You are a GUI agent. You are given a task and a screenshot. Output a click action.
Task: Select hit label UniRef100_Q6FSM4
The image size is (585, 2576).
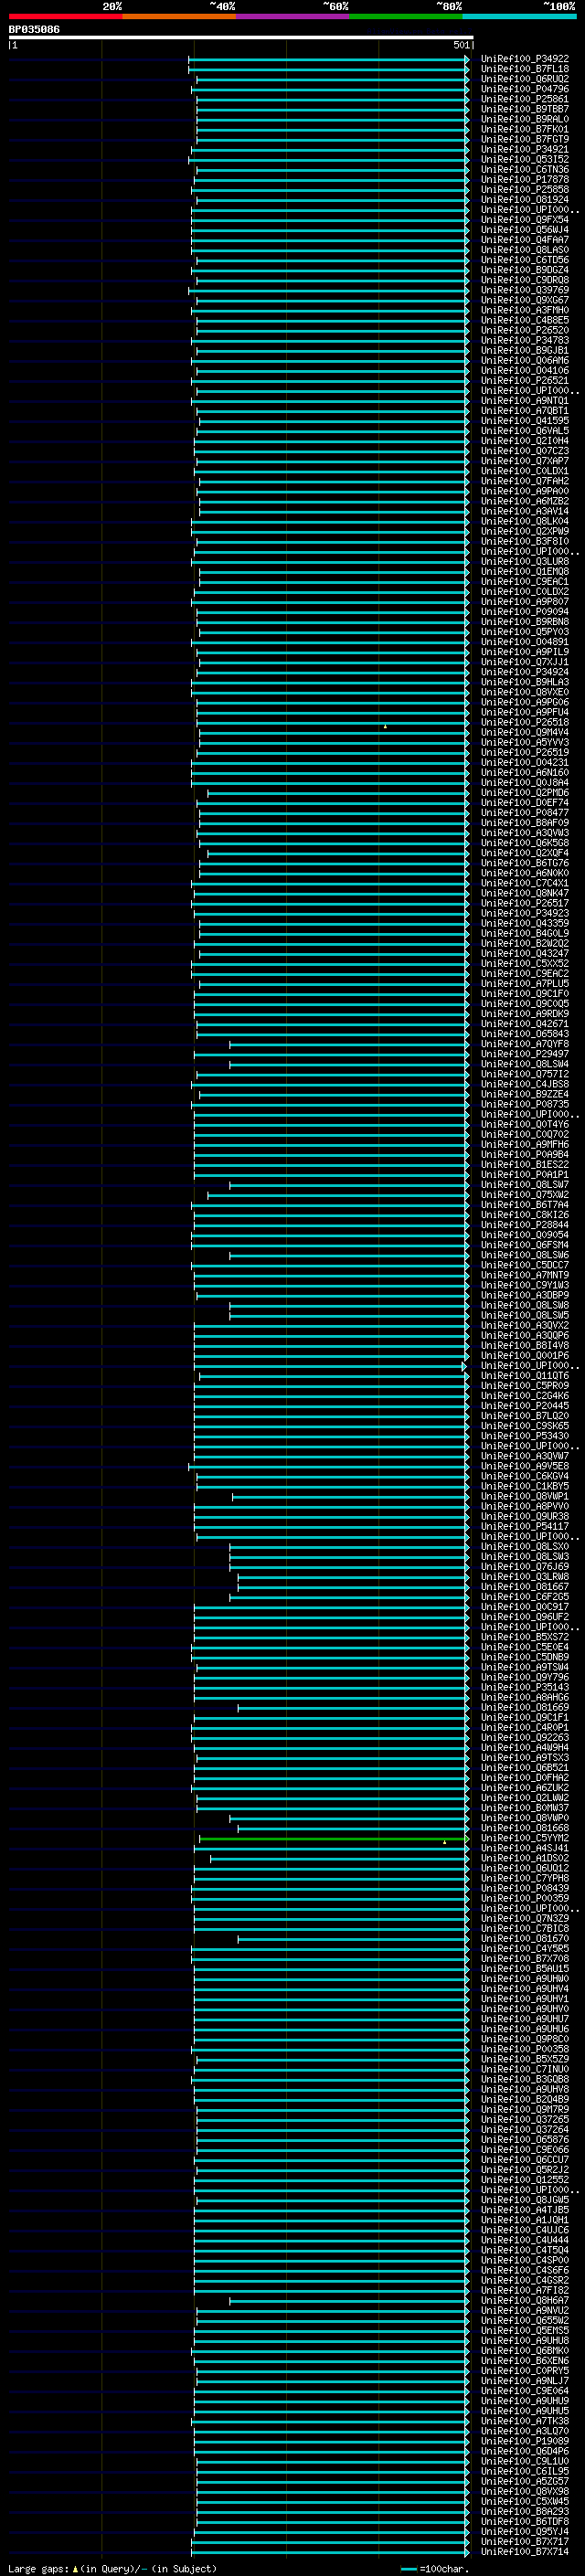(x=525, y=1244)
